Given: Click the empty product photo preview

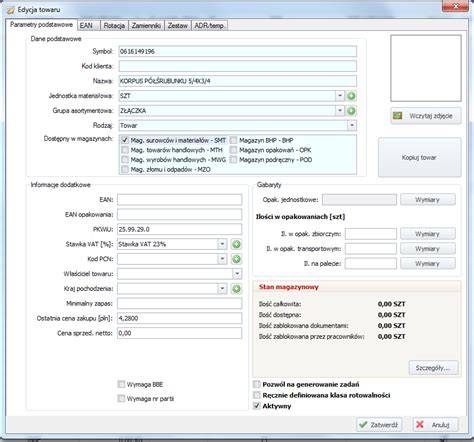Looking at the screenshot, I should coord(426,68).
